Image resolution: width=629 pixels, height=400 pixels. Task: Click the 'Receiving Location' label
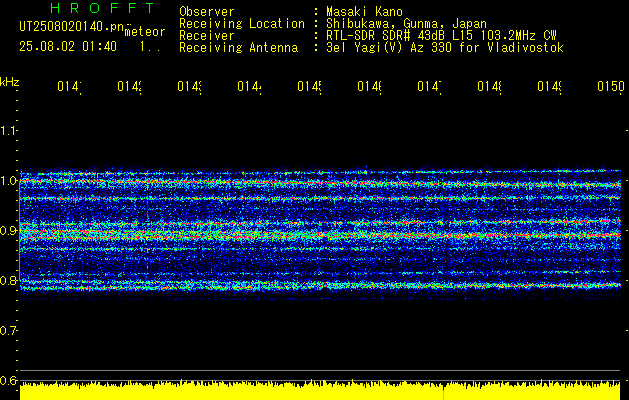click(242, 24)
